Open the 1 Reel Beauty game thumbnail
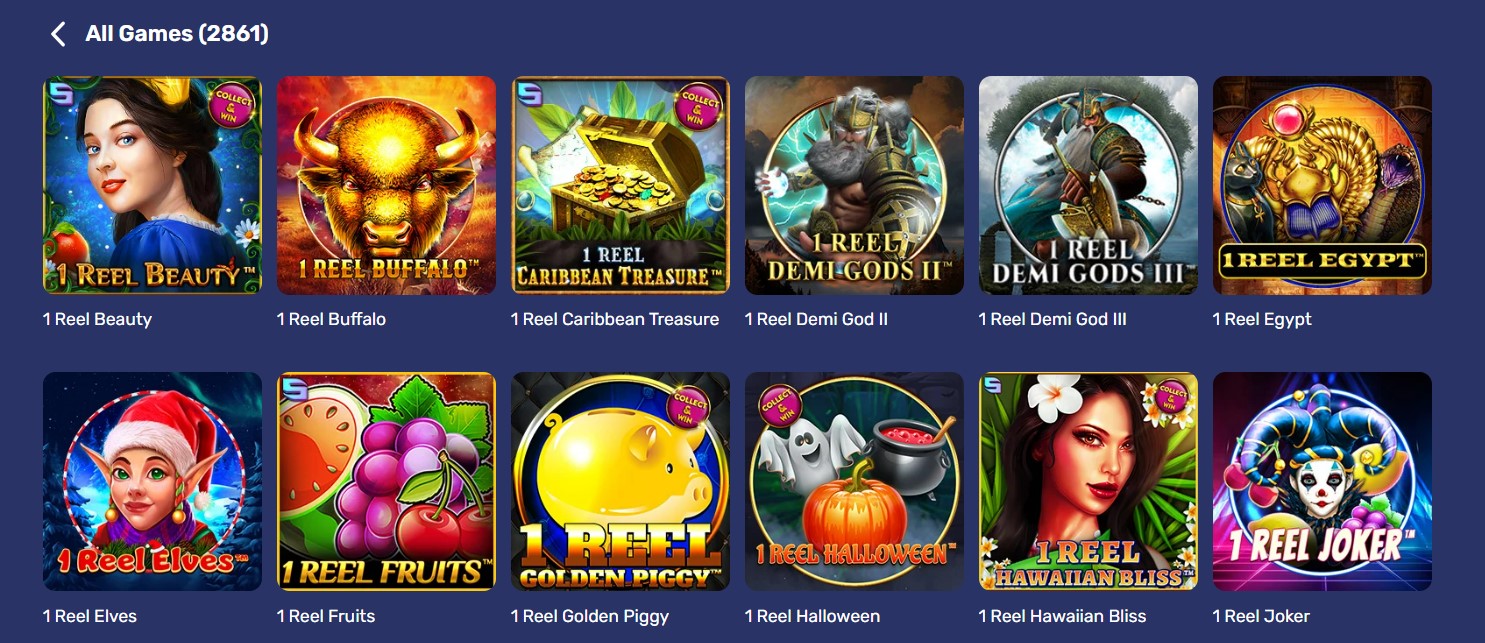The width and height of the screenshot is (1485, 643). point(152,186)
